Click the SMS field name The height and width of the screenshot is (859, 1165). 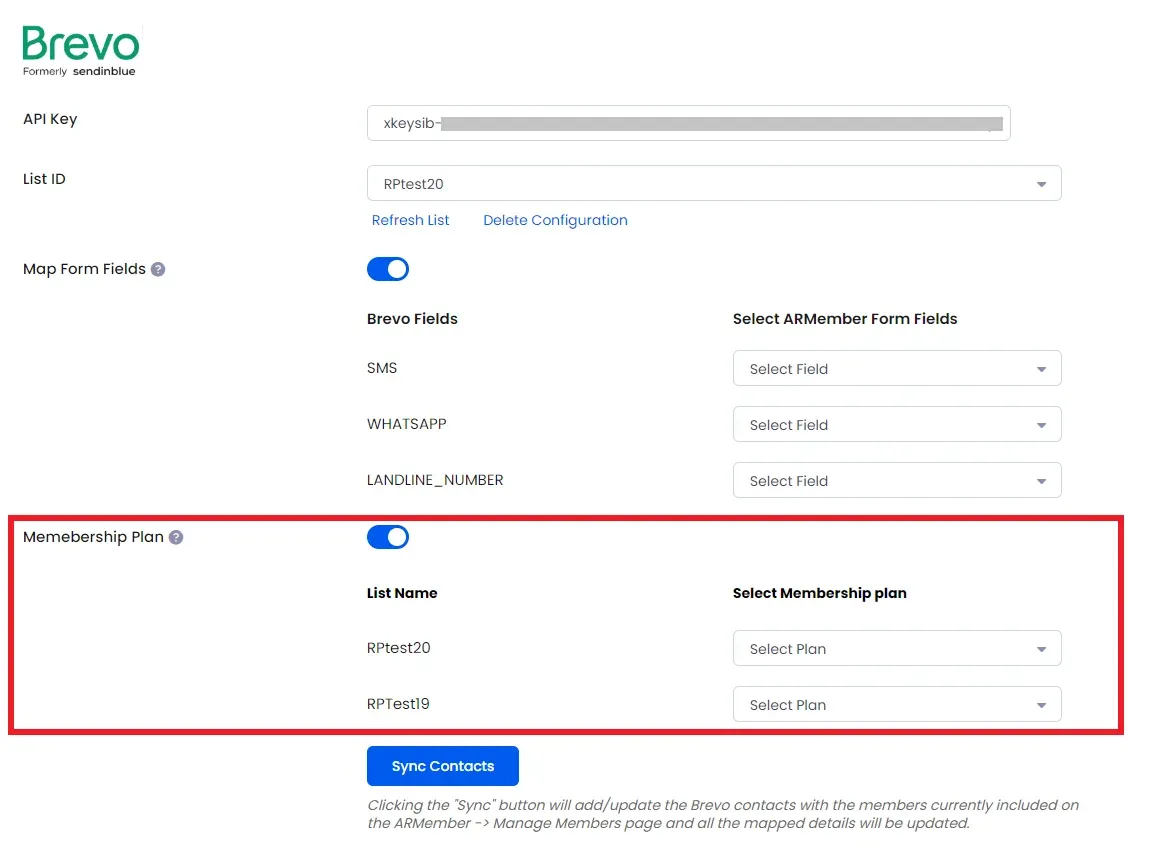pos(382,368)
